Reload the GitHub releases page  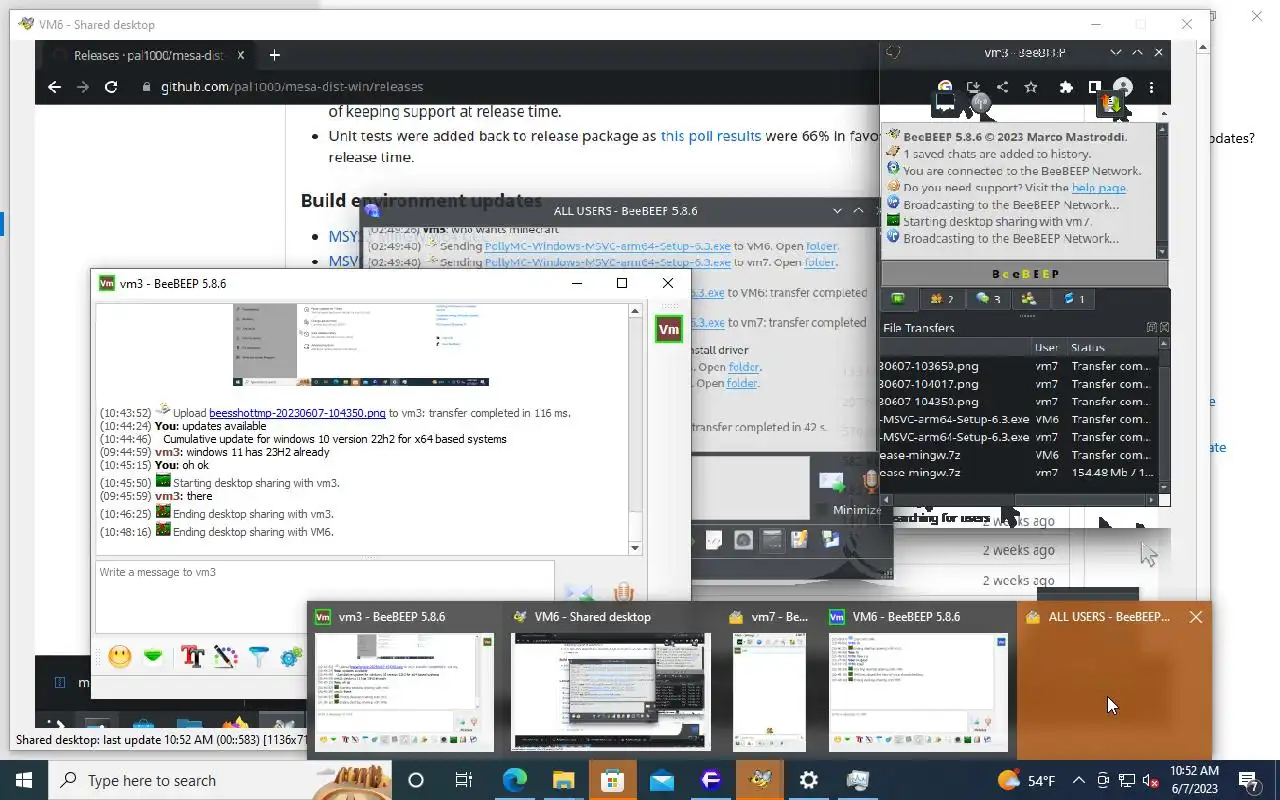pos(111,87)
